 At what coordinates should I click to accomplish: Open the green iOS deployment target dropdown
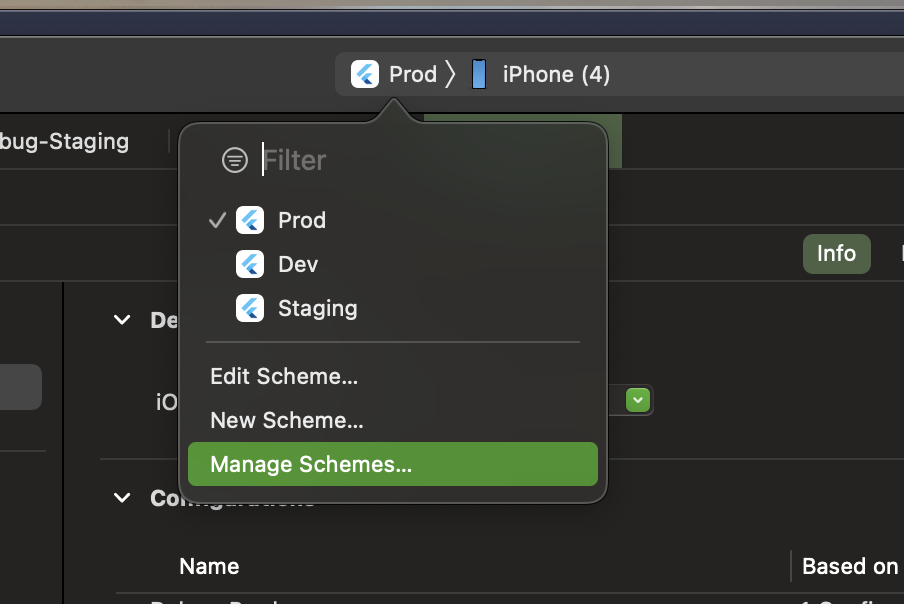click(639, 401)
